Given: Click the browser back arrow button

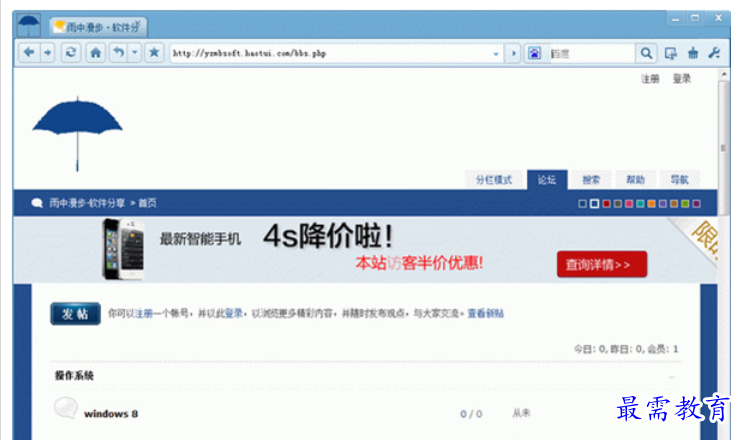Looking at the screenshot, I should [28, 53].
